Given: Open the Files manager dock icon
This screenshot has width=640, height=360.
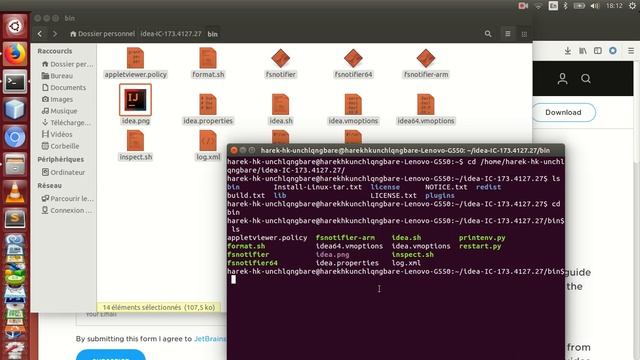Looking at the screenshot, I should pos(15,164).
